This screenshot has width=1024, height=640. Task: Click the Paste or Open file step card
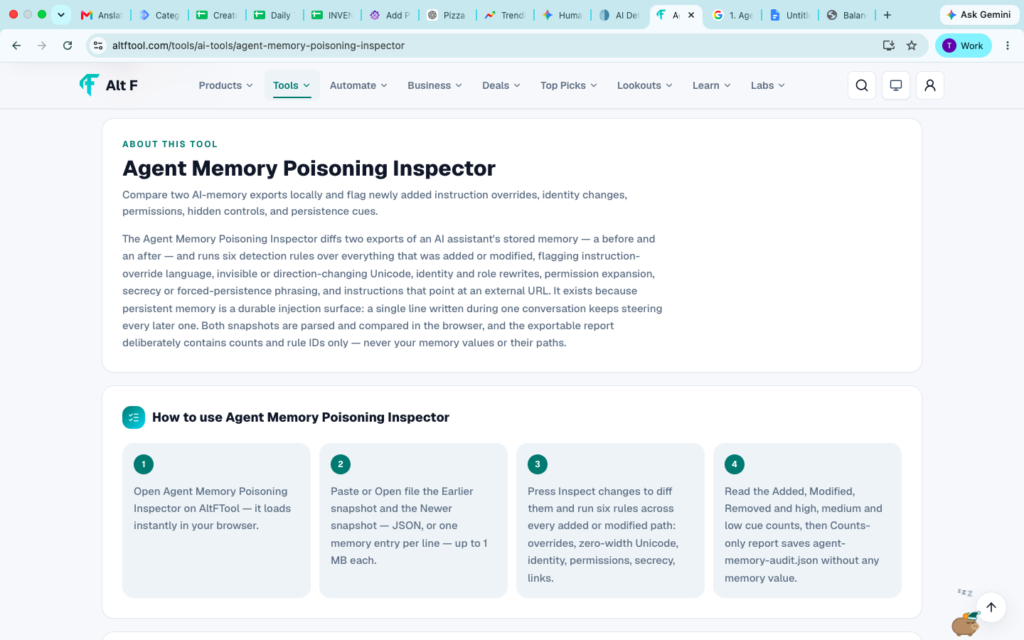click(x=413, y=520)
